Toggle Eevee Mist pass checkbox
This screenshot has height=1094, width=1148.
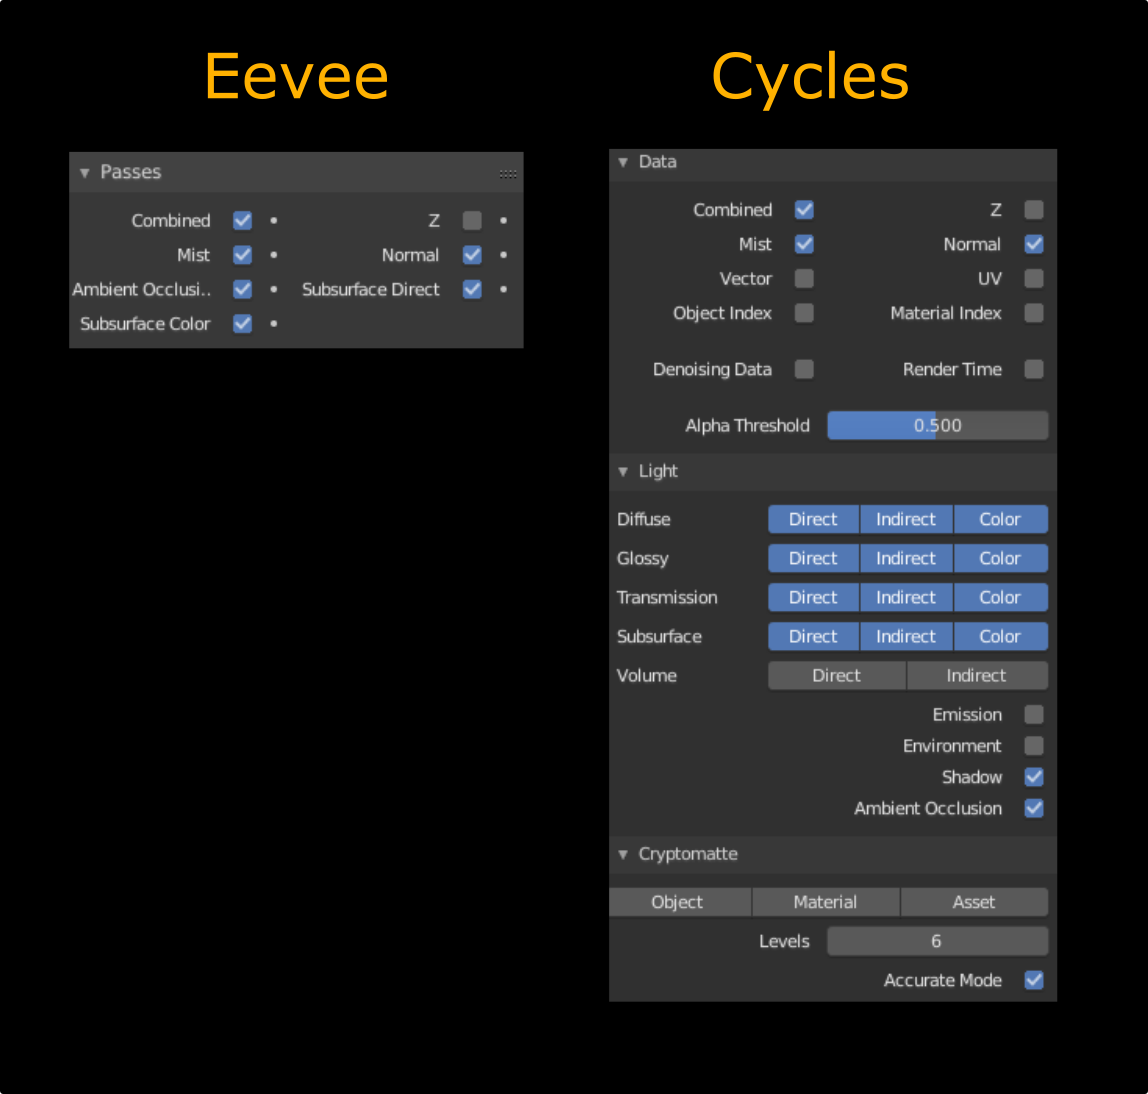tap(242, 255)
